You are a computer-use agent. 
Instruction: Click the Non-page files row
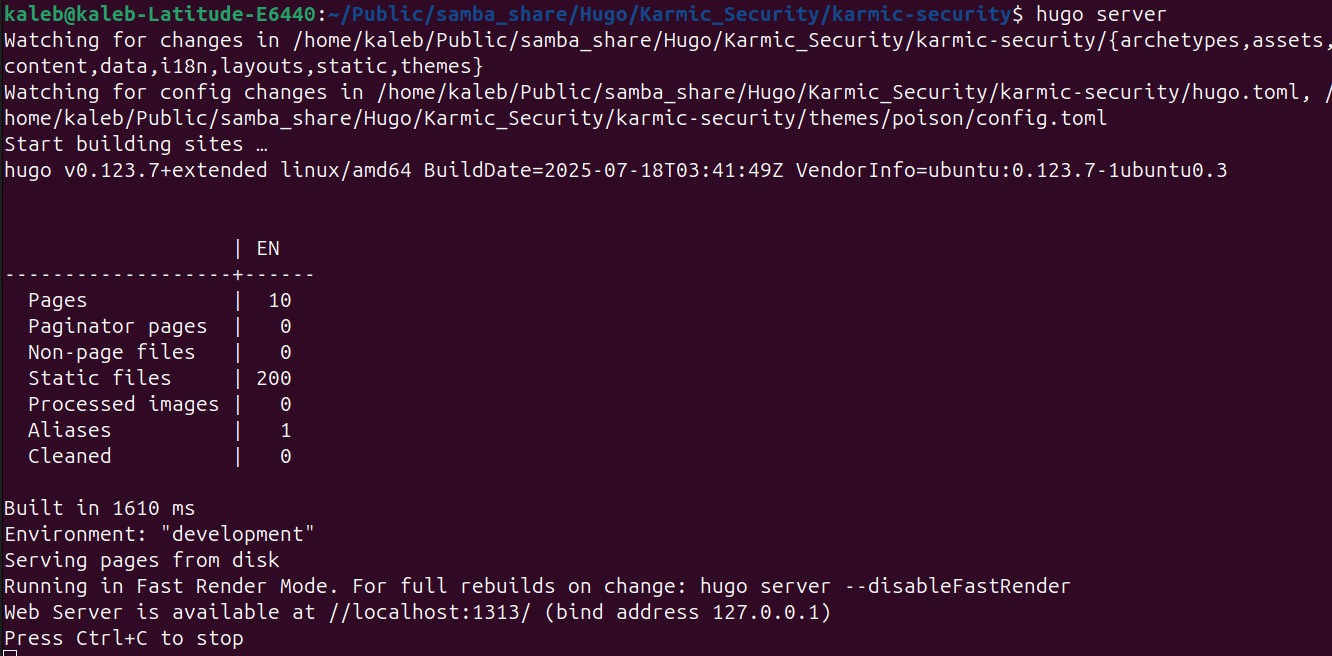(x=160, y=352)
